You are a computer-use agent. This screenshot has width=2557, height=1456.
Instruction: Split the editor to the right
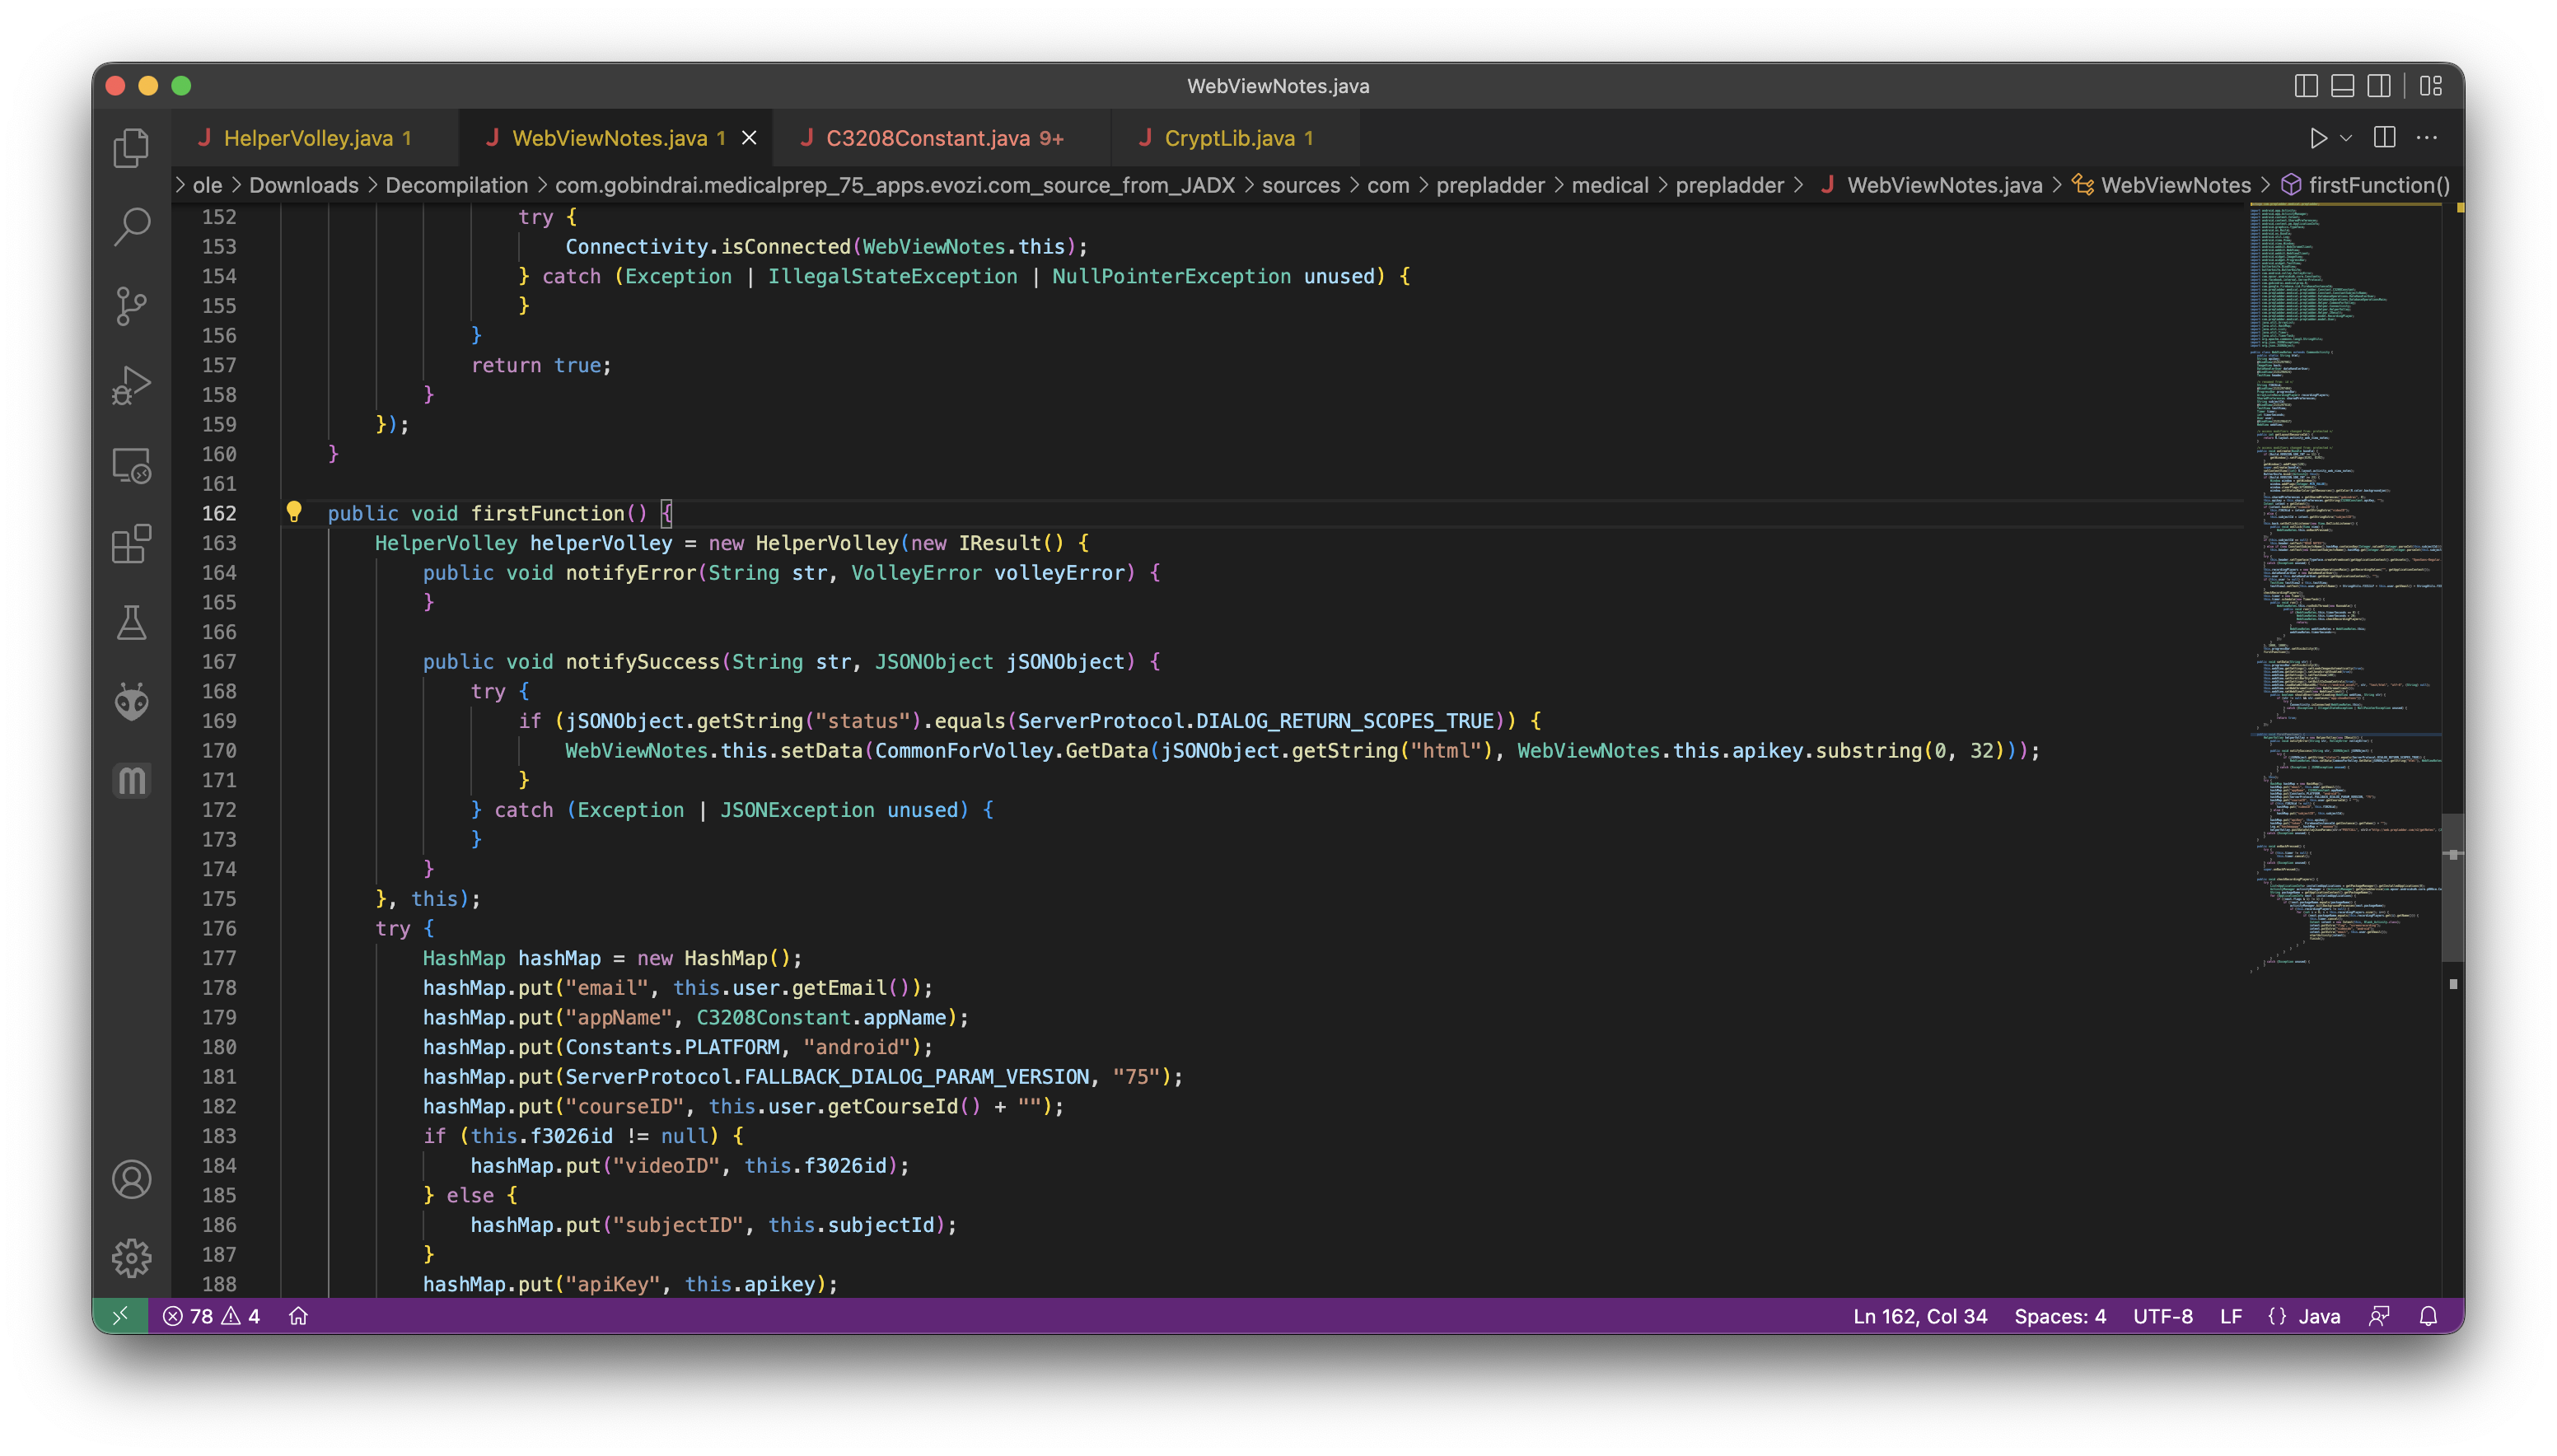click(x=2384, y=138)
